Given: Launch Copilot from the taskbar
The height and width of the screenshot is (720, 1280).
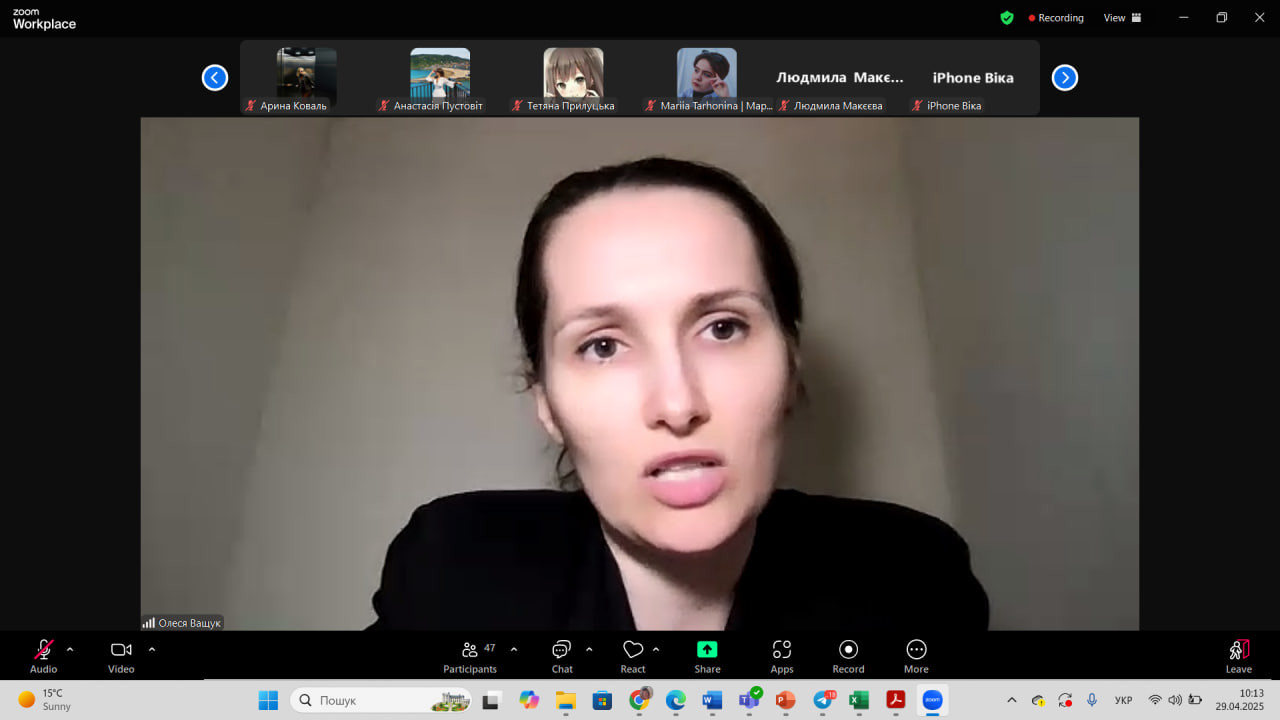Looking at the screenshot, I should (x=529, y=700).
